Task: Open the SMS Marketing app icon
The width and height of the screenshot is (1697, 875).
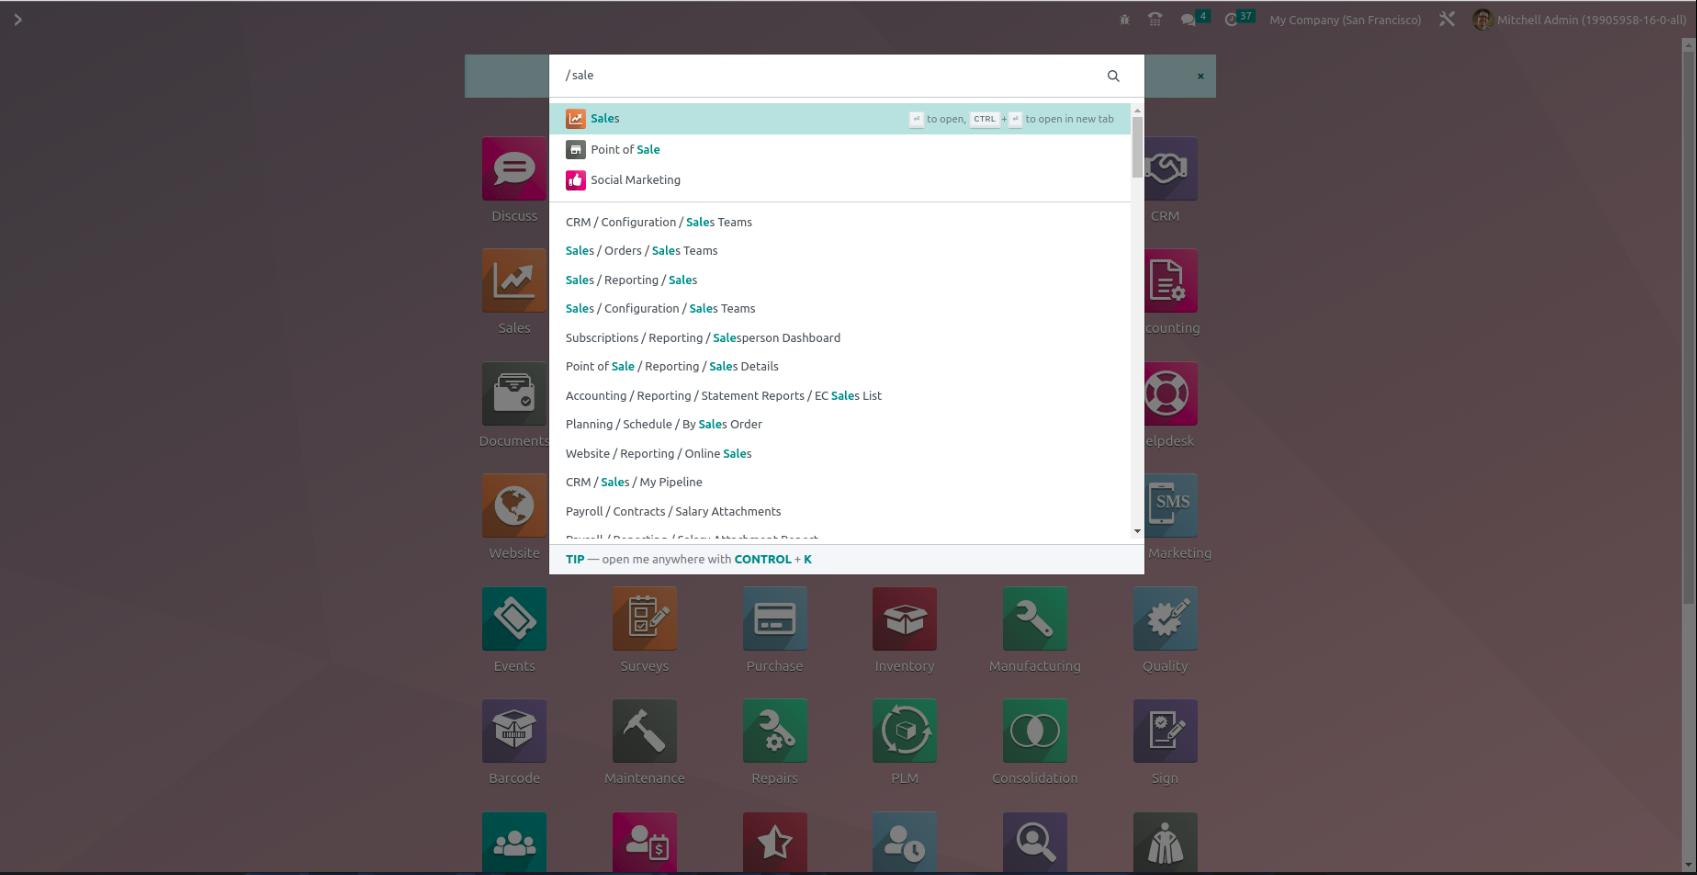Action: (x=1171, y=506)
